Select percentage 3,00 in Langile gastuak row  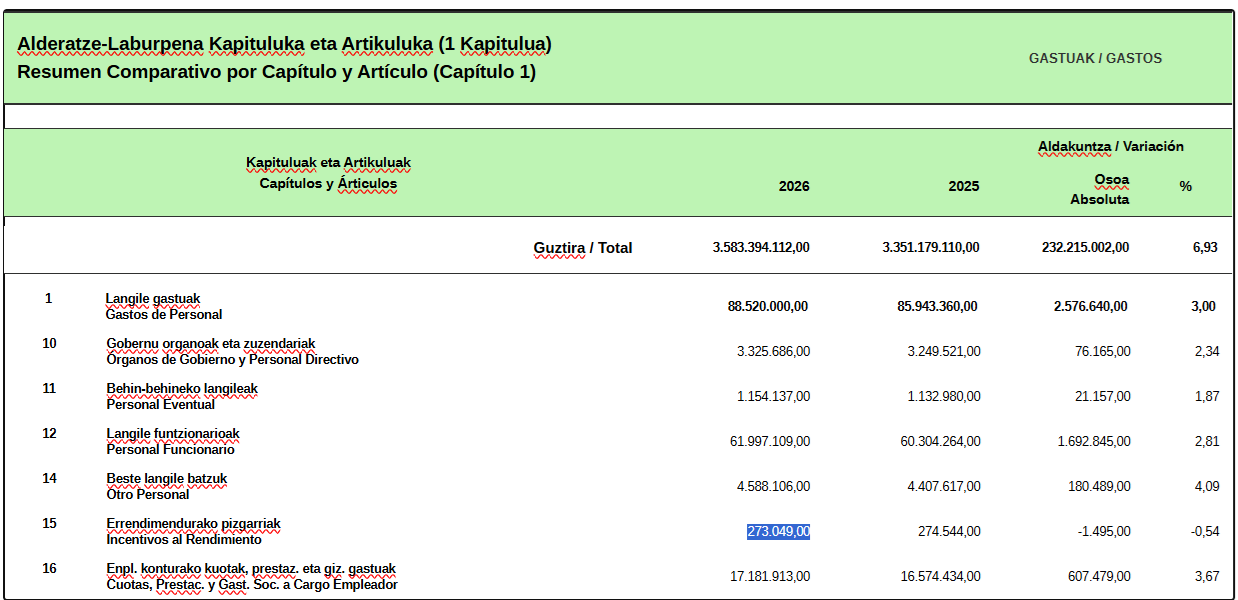click(x=1204, y=307)
